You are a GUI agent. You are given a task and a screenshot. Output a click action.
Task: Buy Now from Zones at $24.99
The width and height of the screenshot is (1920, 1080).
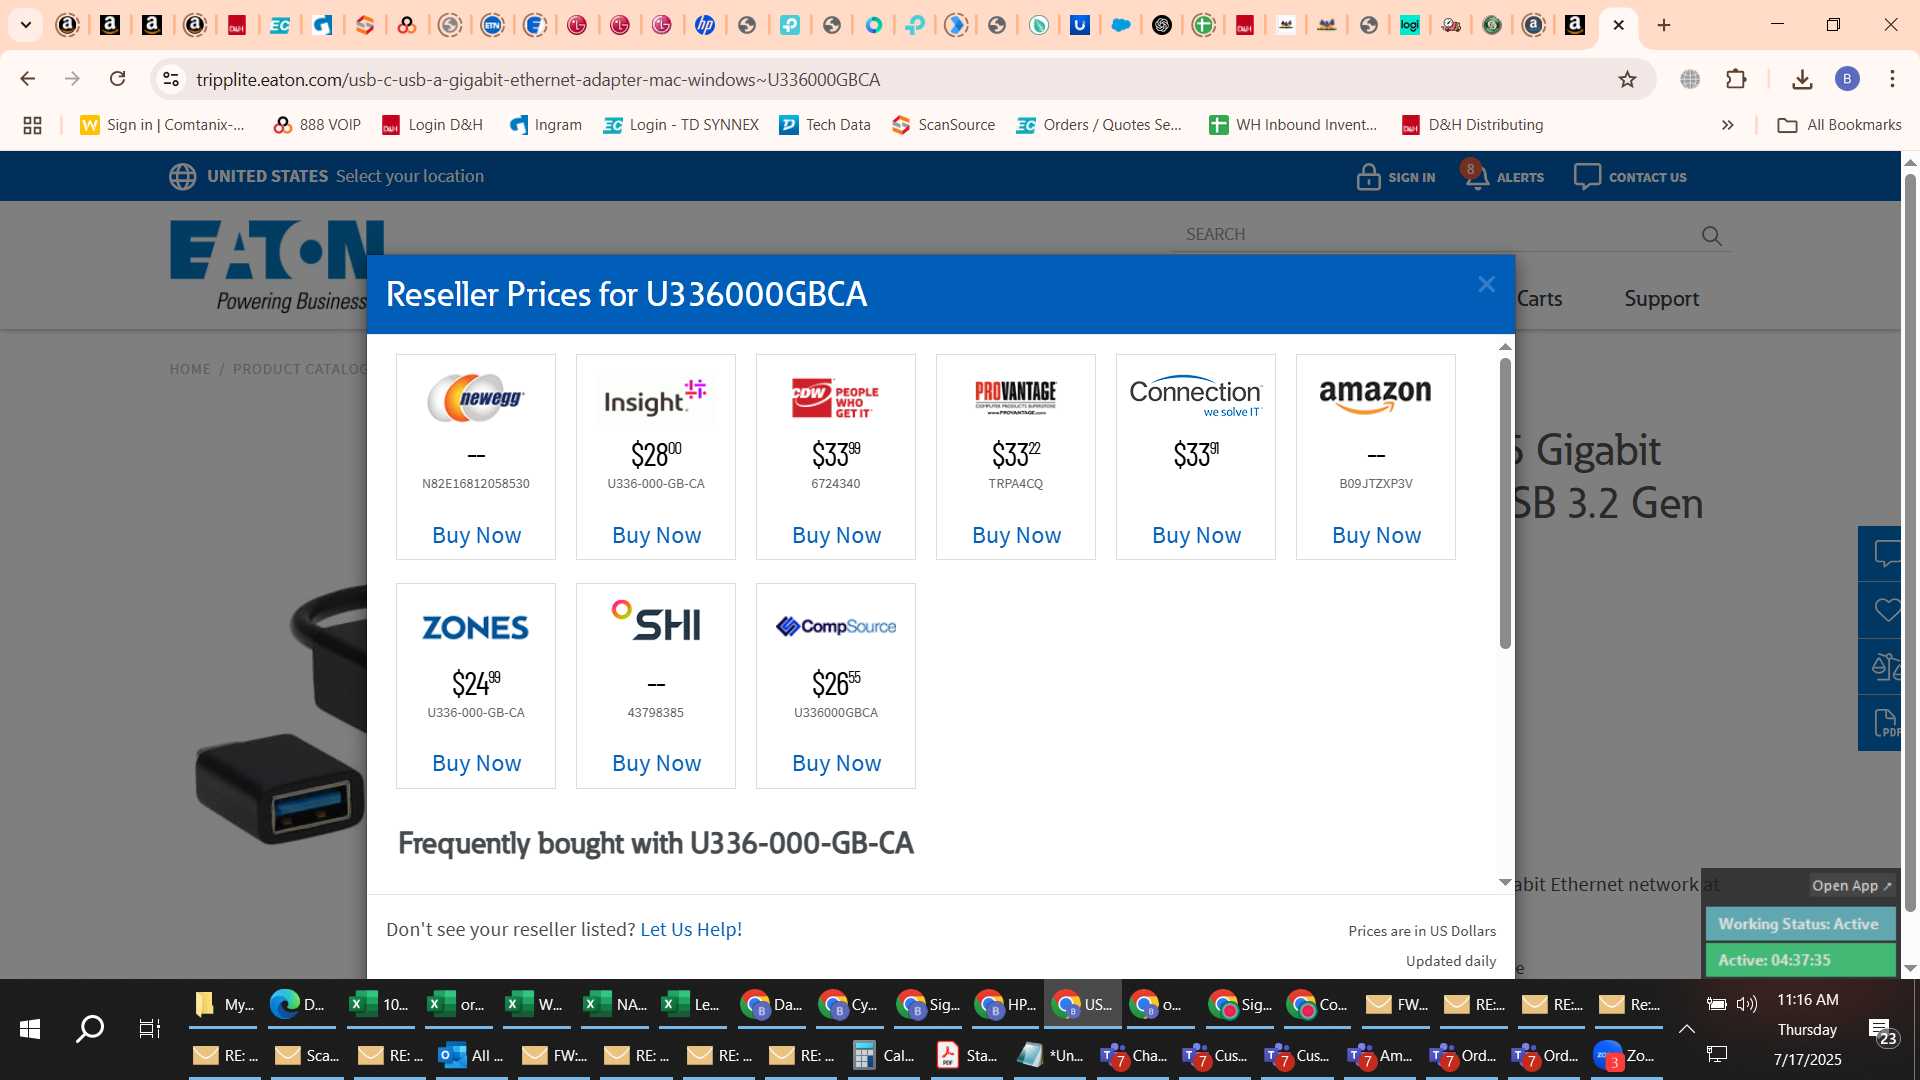476,764
